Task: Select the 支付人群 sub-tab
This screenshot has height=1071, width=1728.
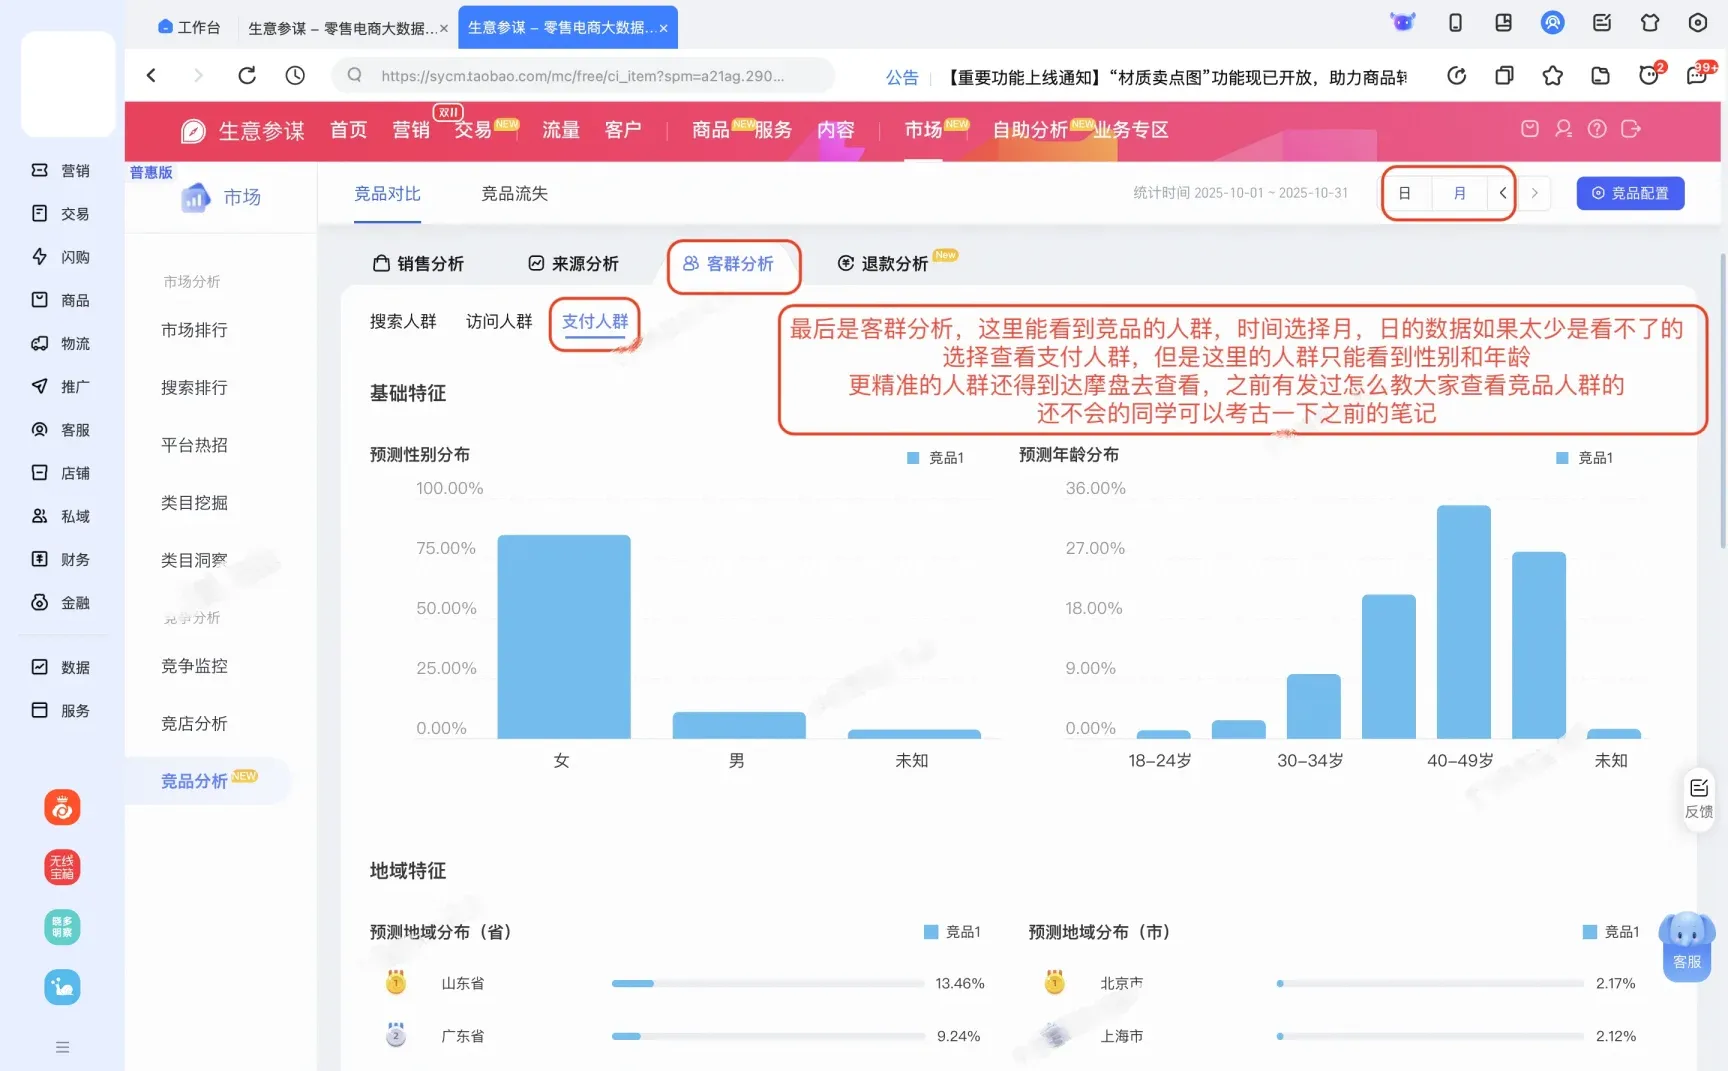Action: point(595,321)
